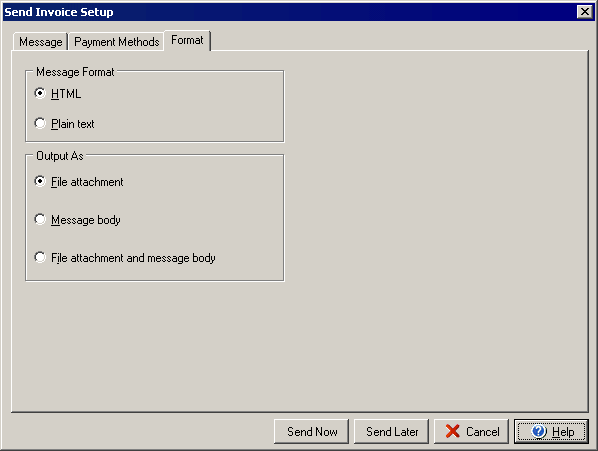This screenshot has height=451, width=598.
Task: Click the Plain text label
Action: (72, 124)
